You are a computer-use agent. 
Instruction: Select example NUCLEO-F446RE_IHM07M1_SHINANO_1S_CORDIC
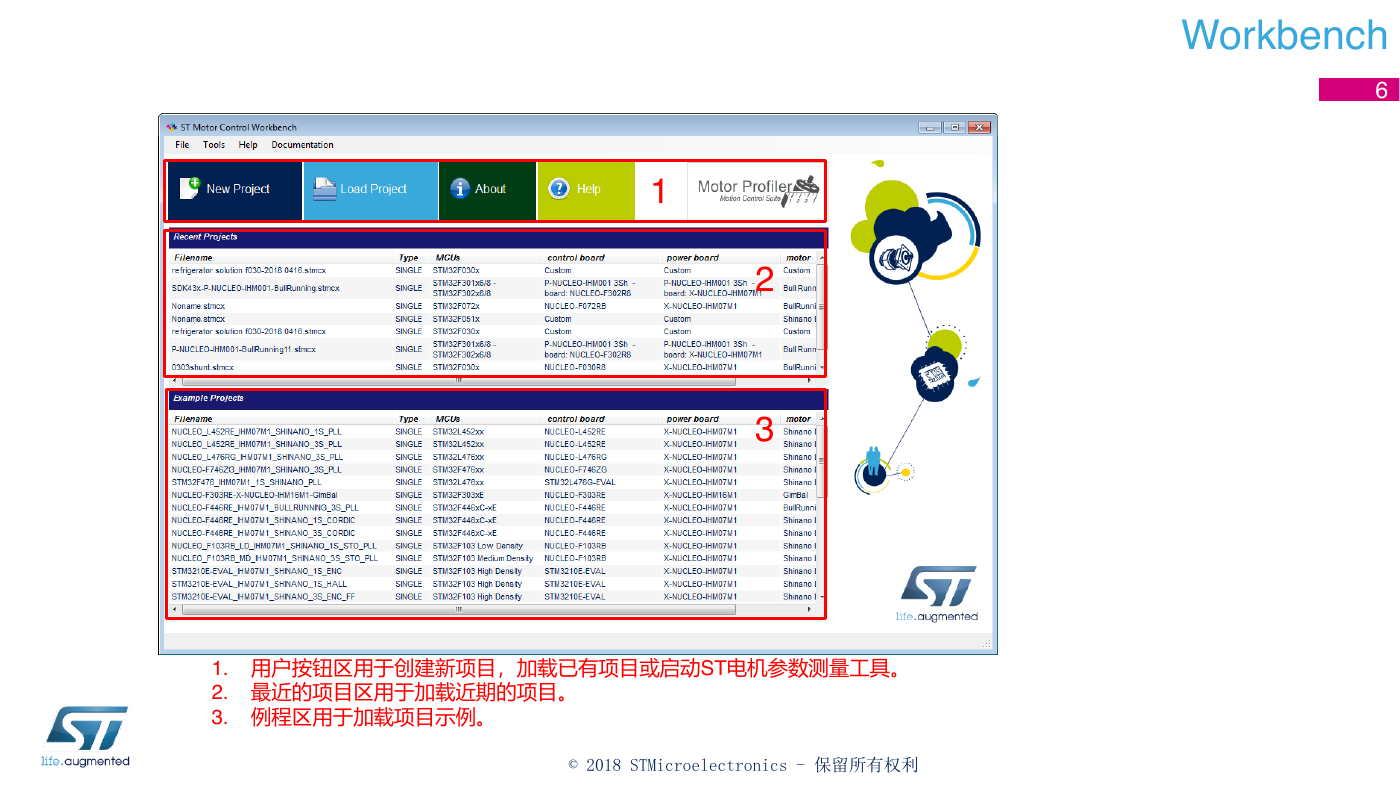pyautogui.click(x=493, y=520)
